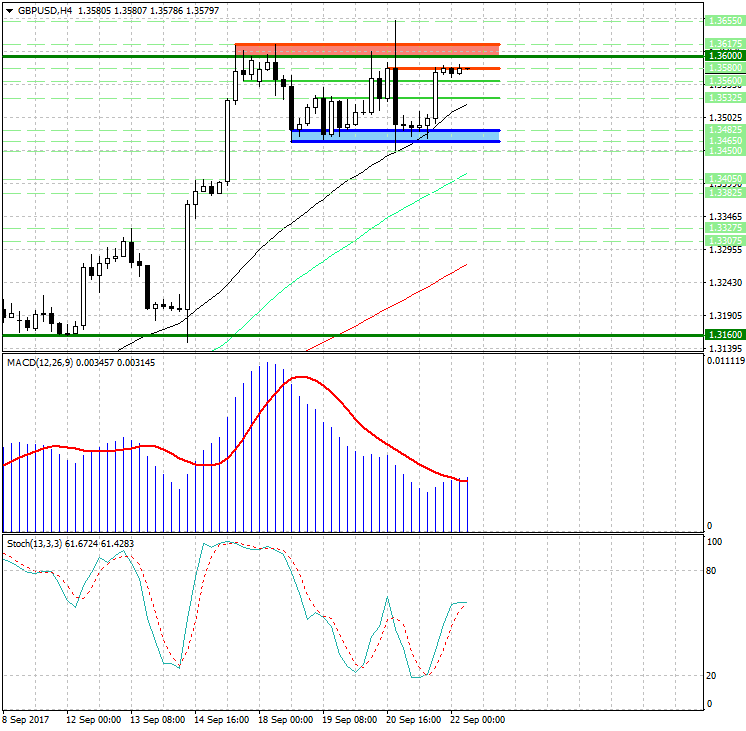Click the 1.35325 price level label
This screenshot has height=731, width=746.
tap(724, 98)
